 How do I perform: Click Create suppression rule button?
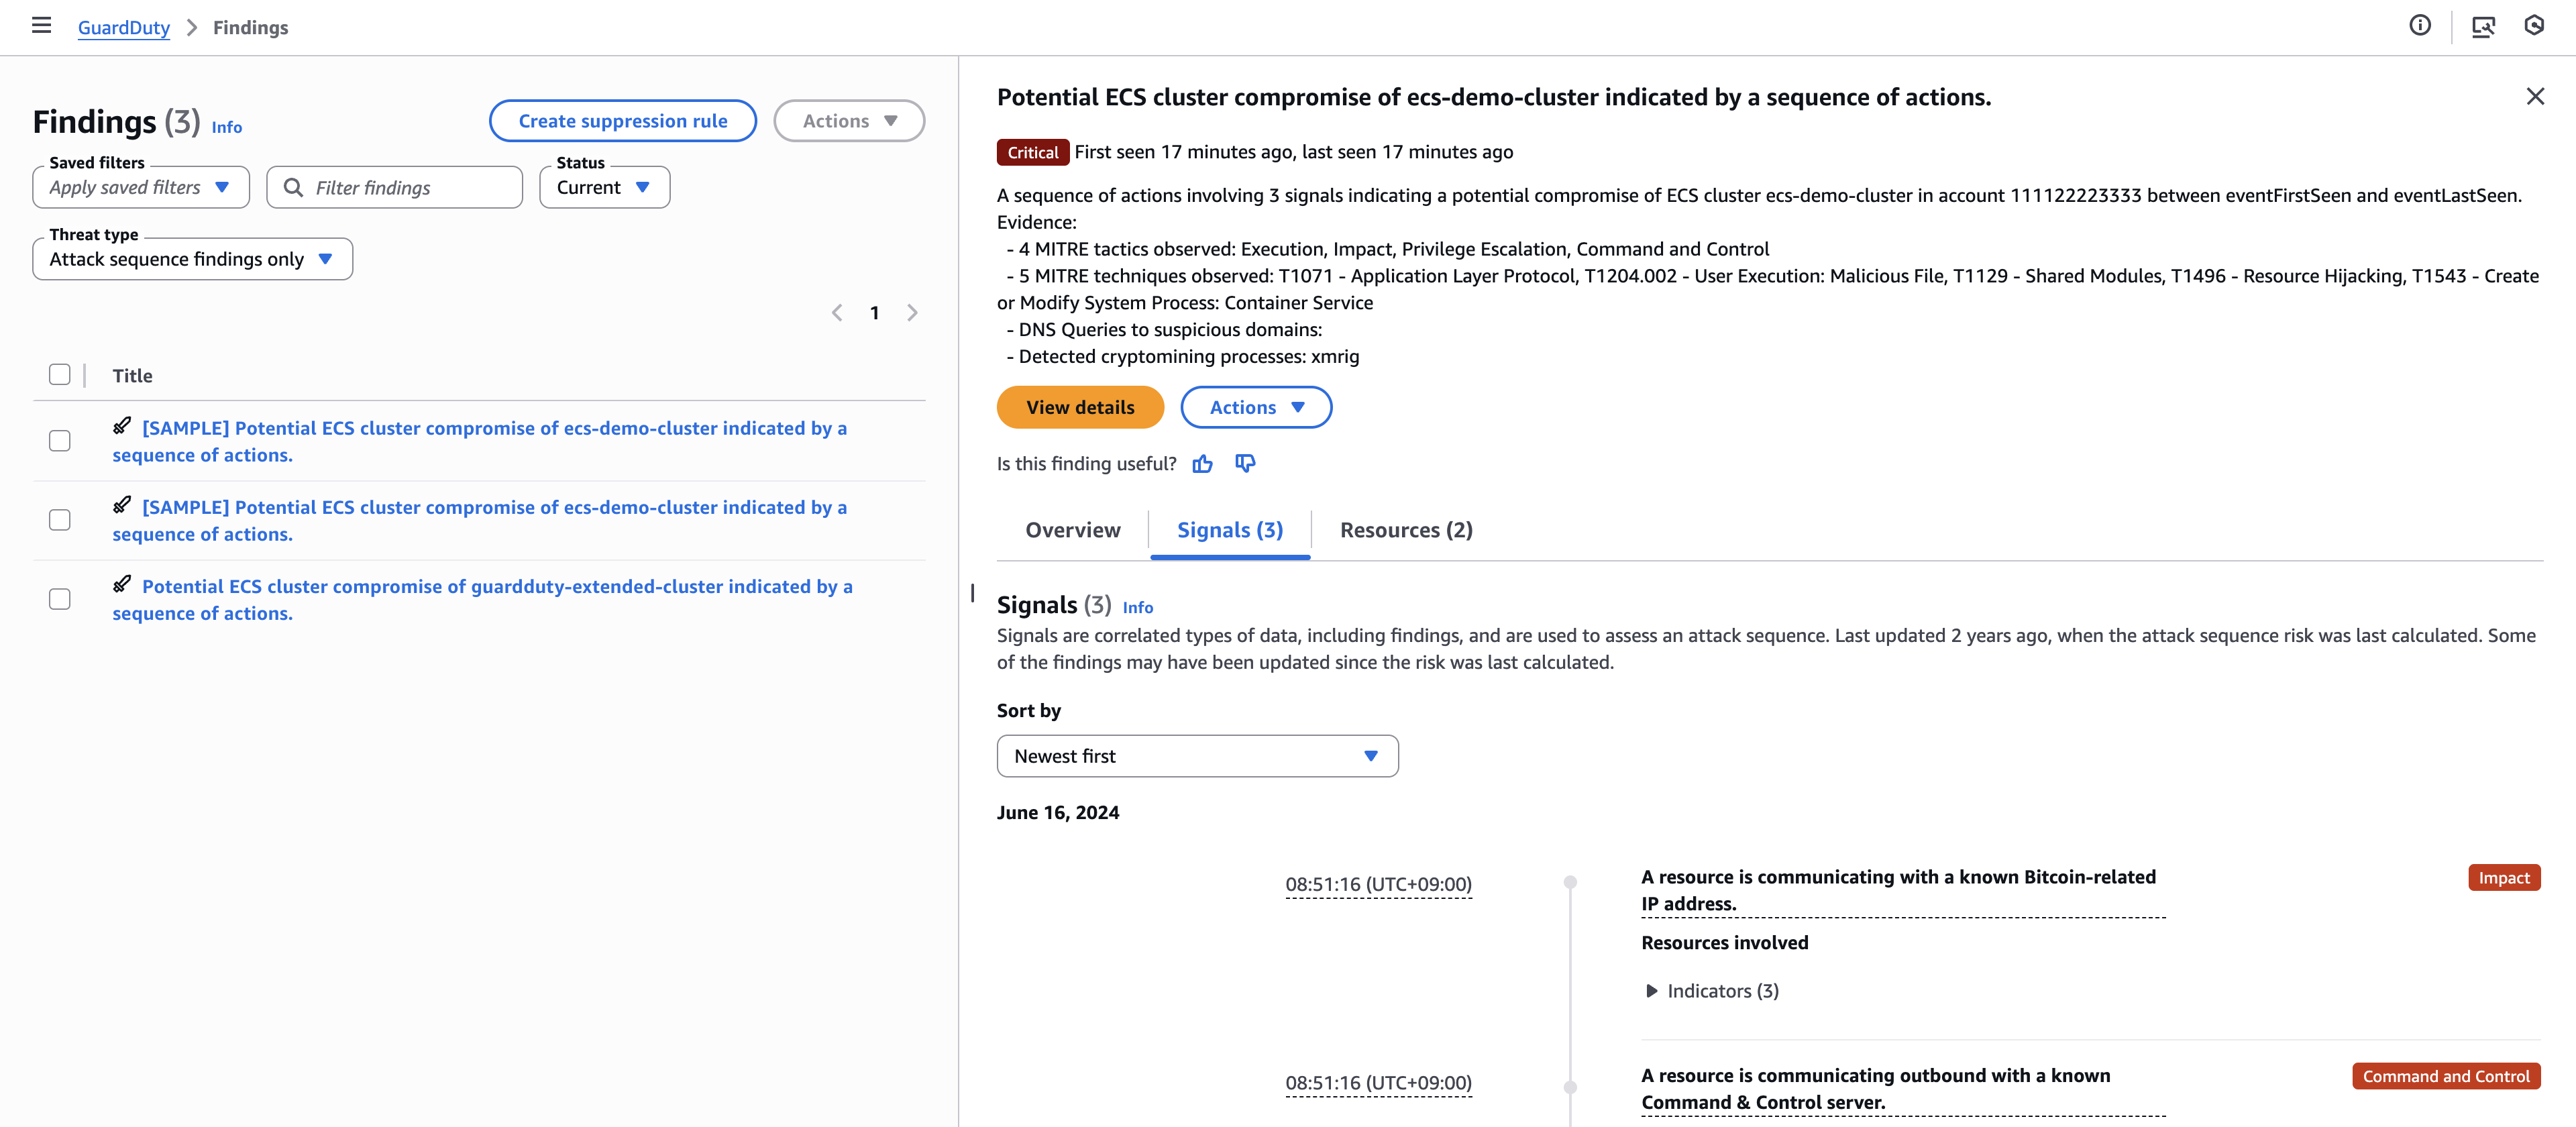[x=622, y=121]
